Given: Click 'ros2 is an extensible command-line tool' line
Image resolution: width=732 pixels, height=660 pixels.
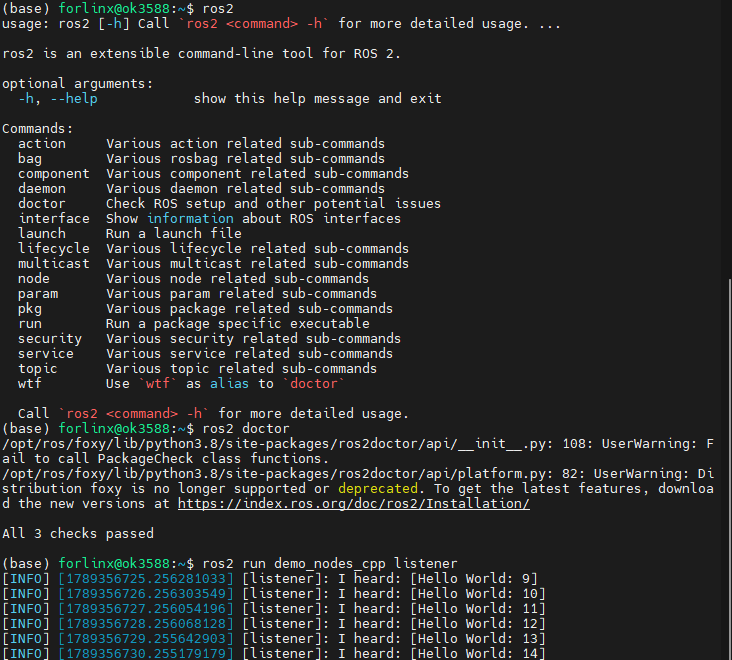Looking at the screenshot, I should (201, 54).
